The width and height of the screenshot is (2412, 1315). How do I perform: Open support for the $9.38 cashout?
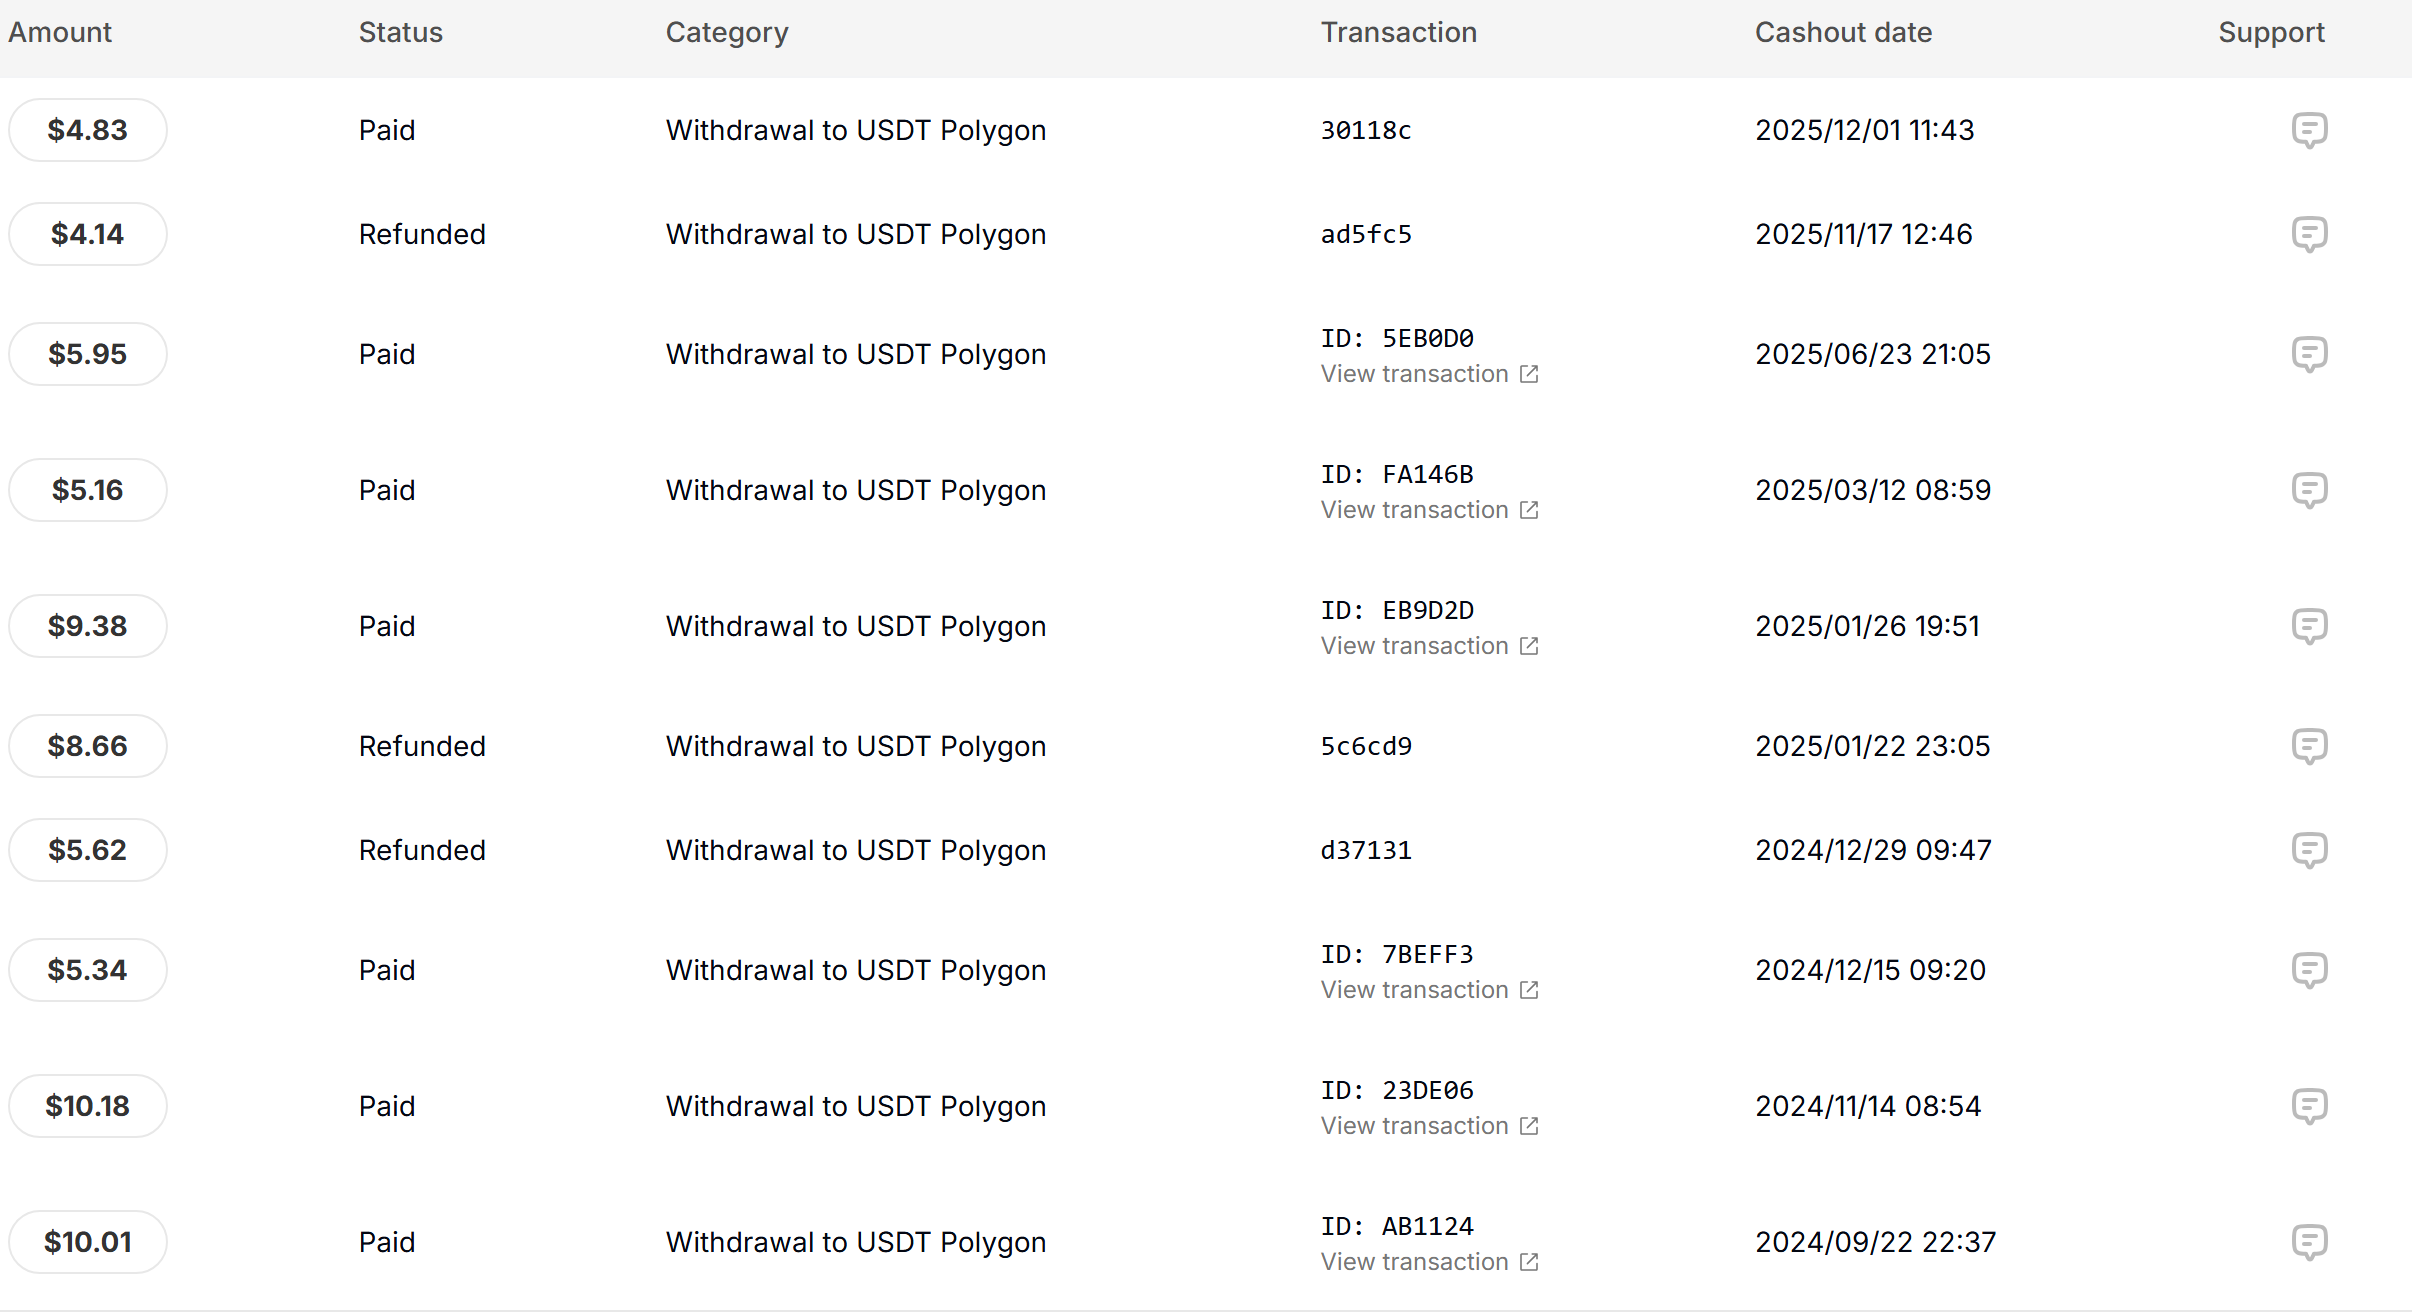2309,626
